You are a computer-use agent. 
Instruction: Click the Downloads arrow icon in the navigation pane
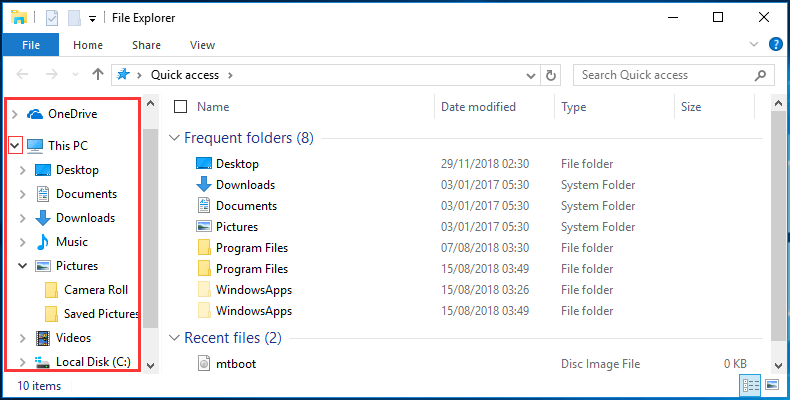tap(43, 218)
